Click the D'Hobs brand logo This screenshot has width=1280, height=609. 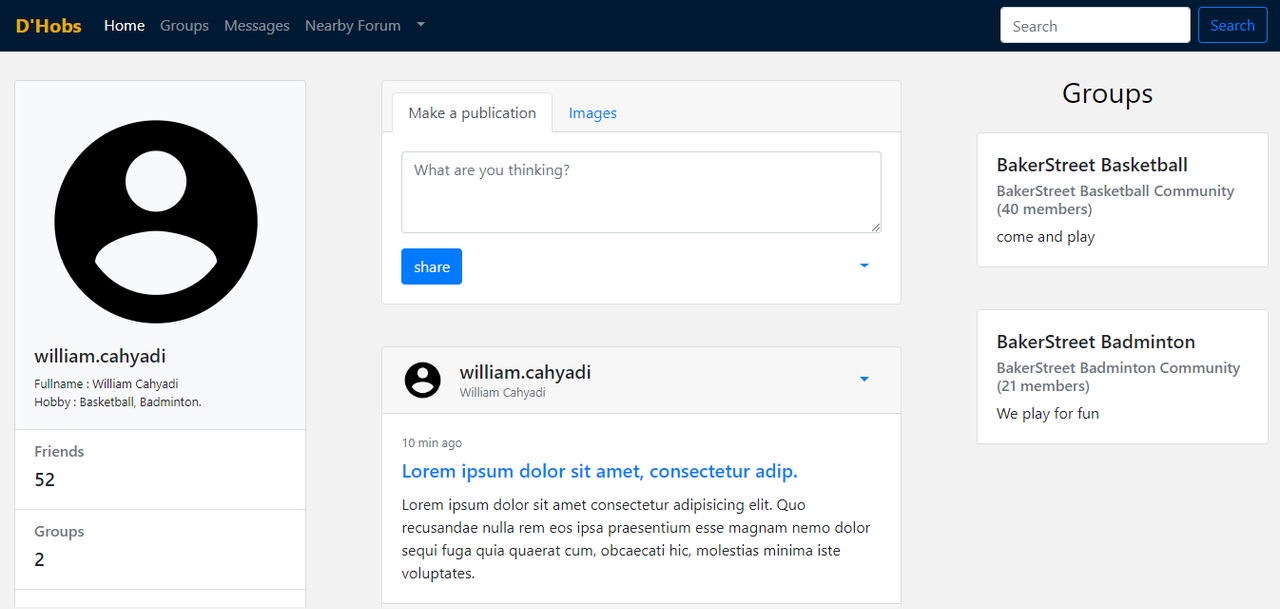coord(49,25)
